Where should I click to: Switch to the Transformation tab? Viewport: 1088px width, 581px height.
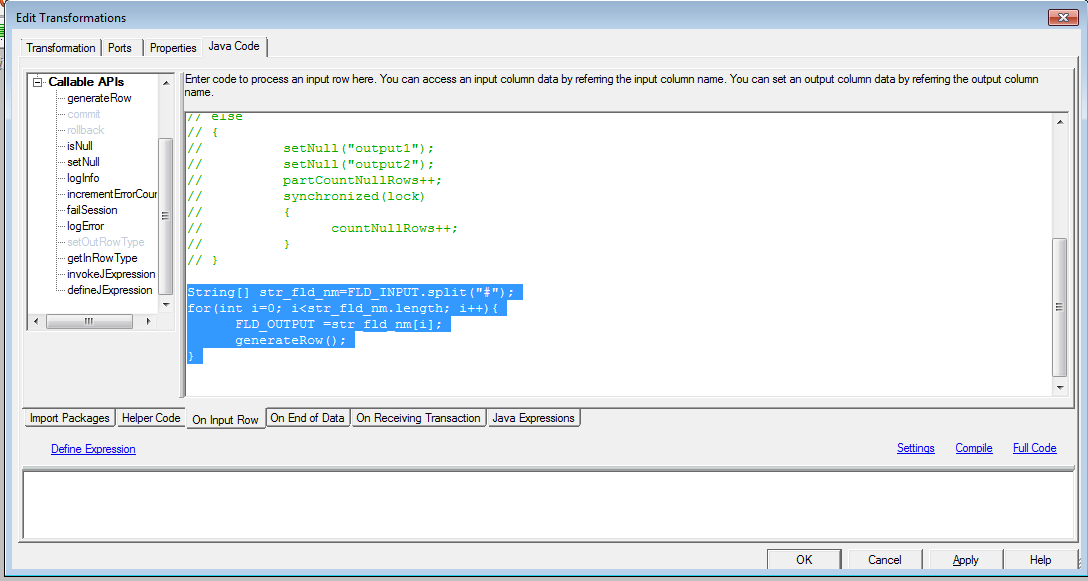[61, 48]
